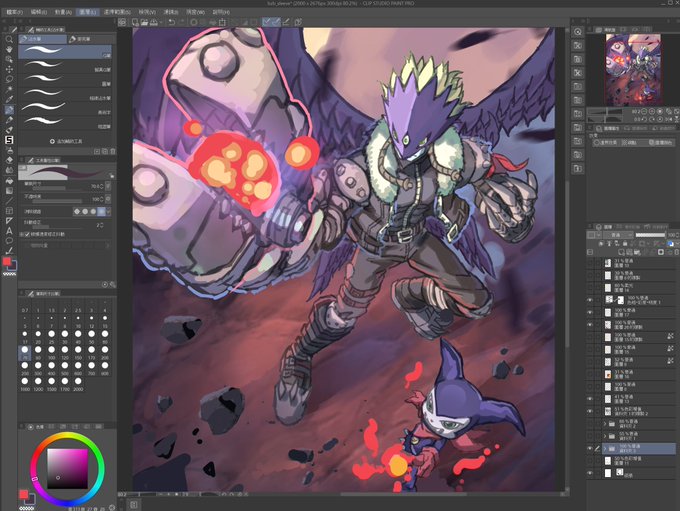This screenshot has height=511, width=680.
Task: Select the first pen brush in list
Action: (65, 52)
